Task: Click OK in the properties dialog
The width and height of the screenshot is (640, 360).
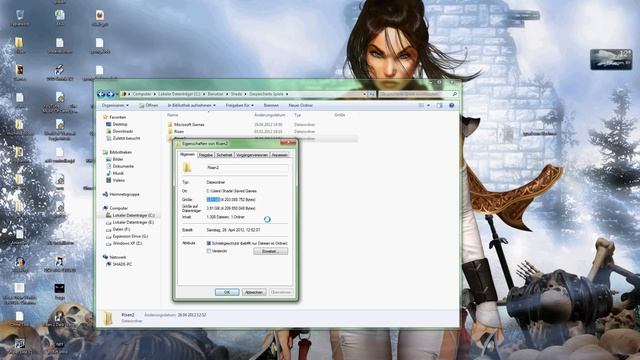Action: (x=227, y=292)
